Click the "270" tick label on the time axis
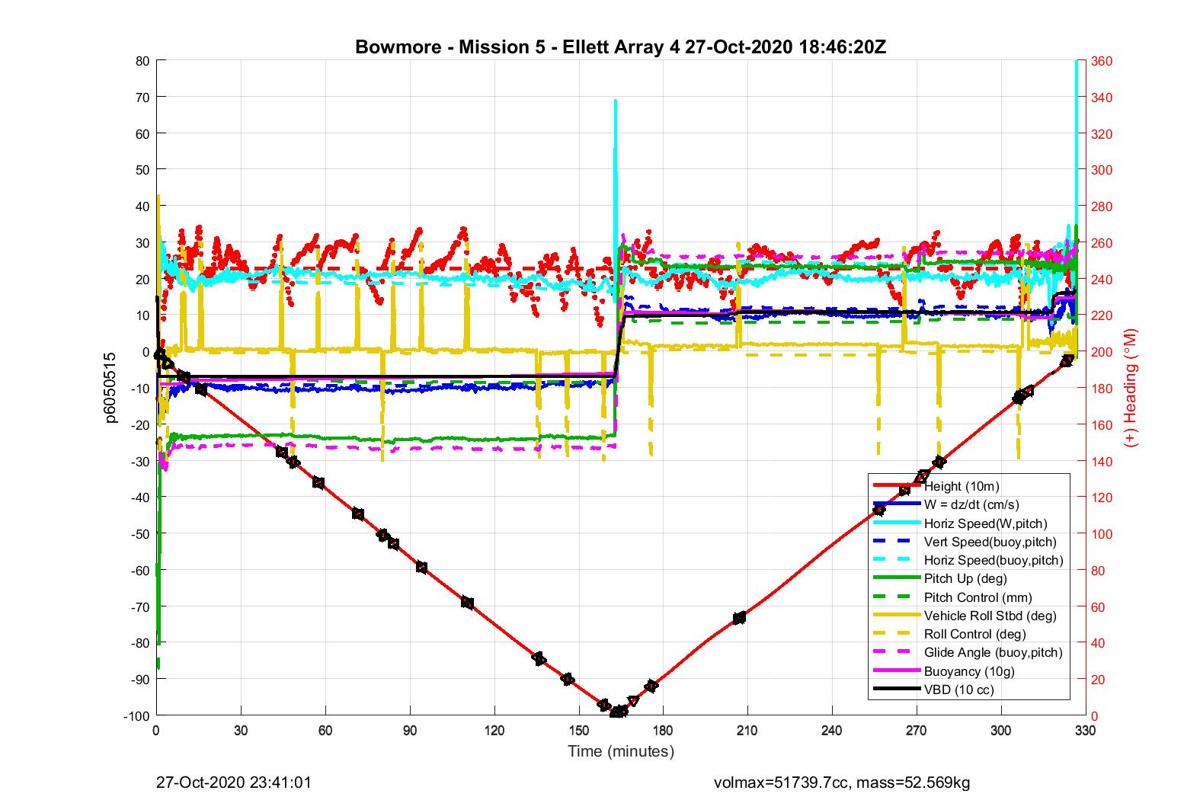The height and width of the screenshot is (804, 1200). (x=916, y=731)
